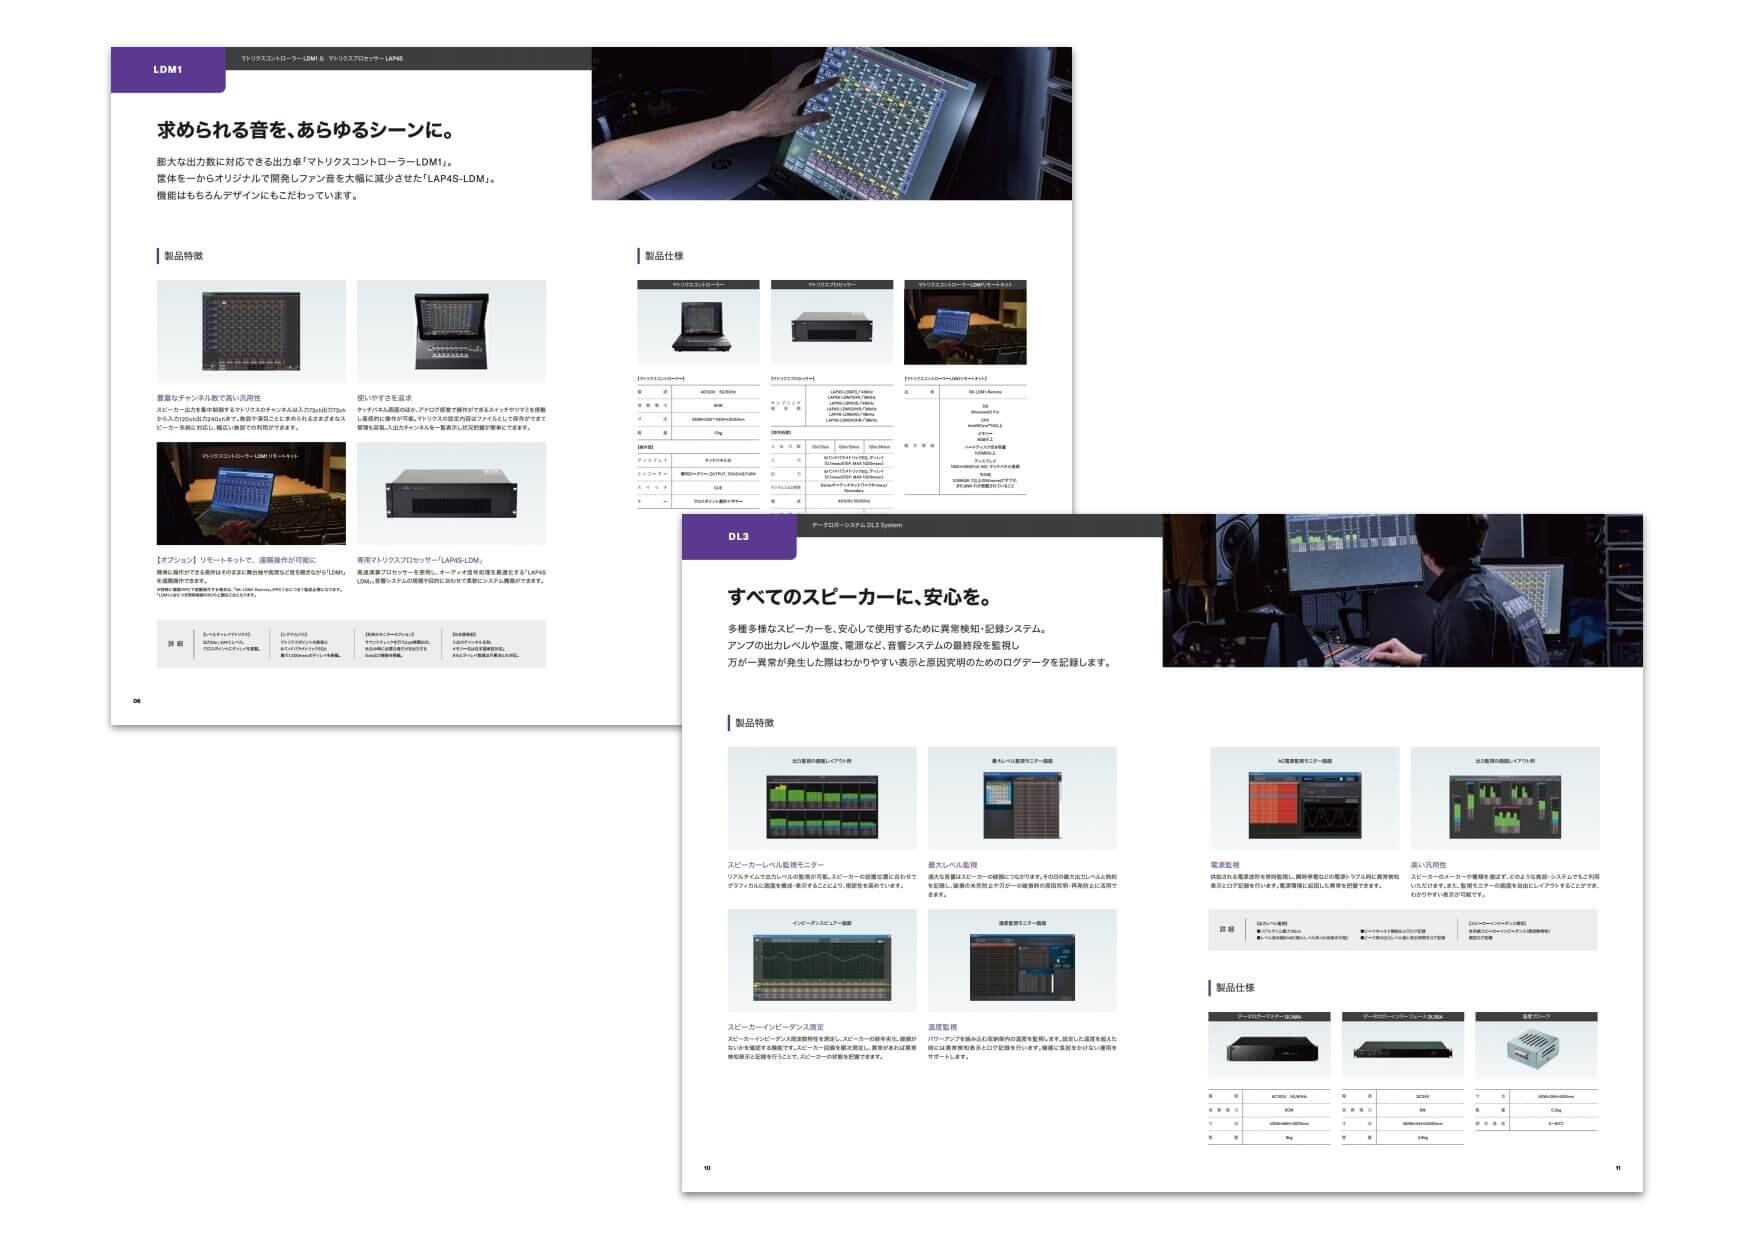Click caption 専用マトリクスプロセッサー「LAP4S-LDM」
The image size is (1754, 1239).
click(x=421, y=560)
